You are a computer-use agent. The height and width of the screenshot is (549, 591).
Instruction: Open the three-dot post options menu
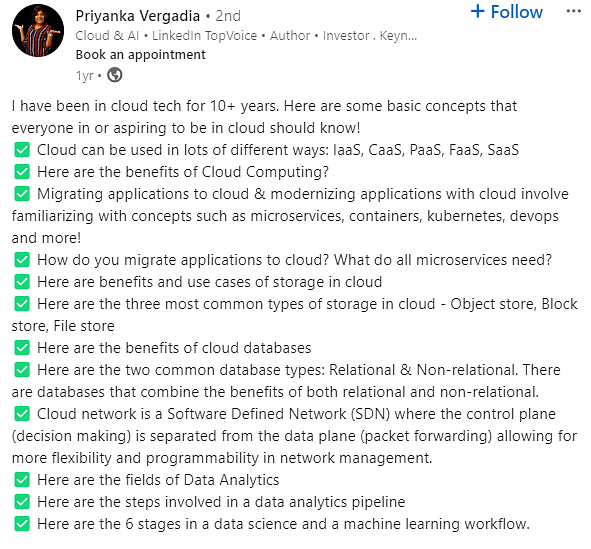tap(573, 11)
